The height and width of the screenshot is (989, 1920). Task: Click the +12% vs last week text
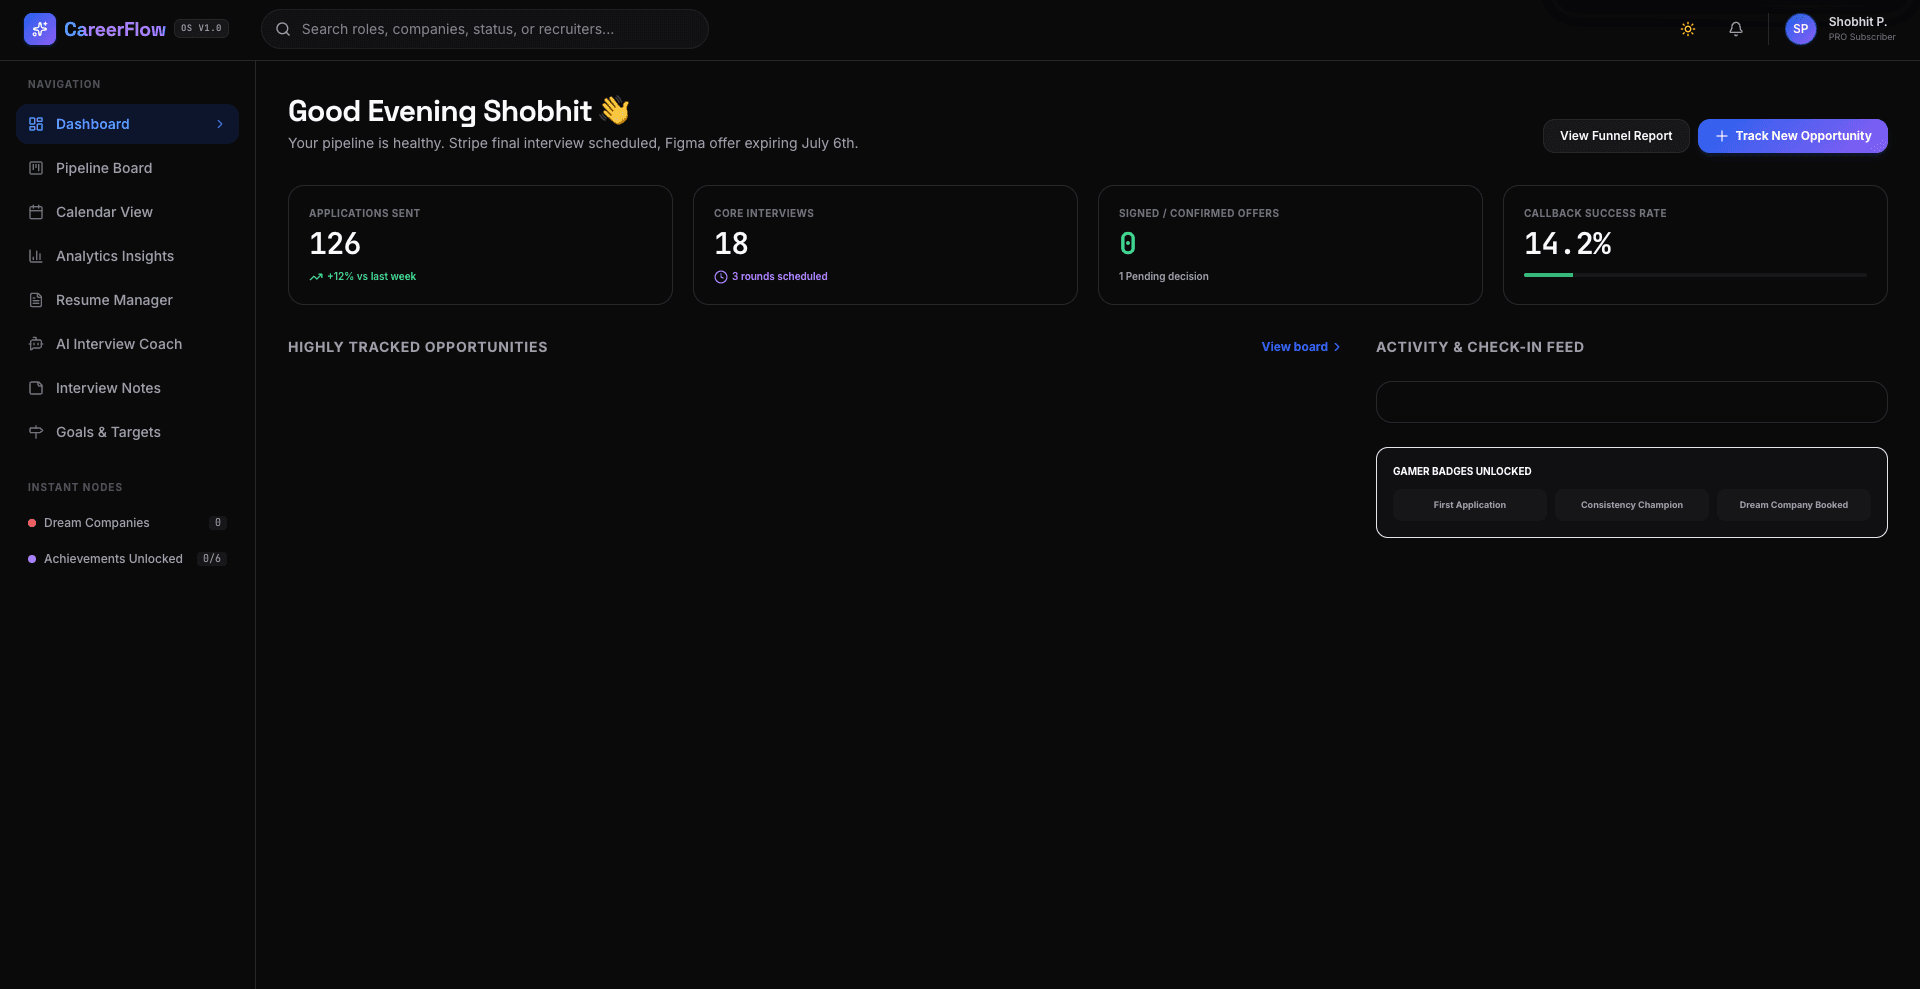(372, 277)
